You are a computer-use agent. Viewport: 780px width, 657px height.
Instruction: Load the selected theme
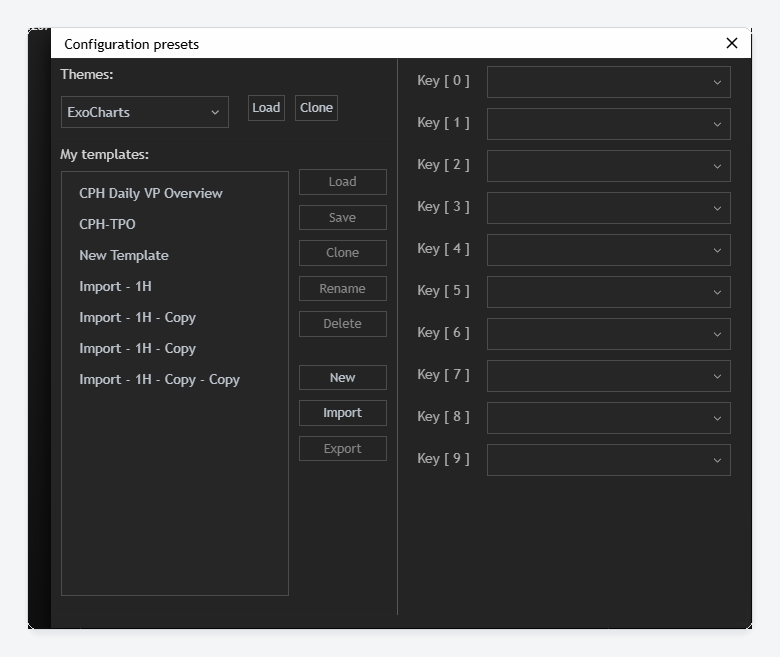tap(266, 108)
